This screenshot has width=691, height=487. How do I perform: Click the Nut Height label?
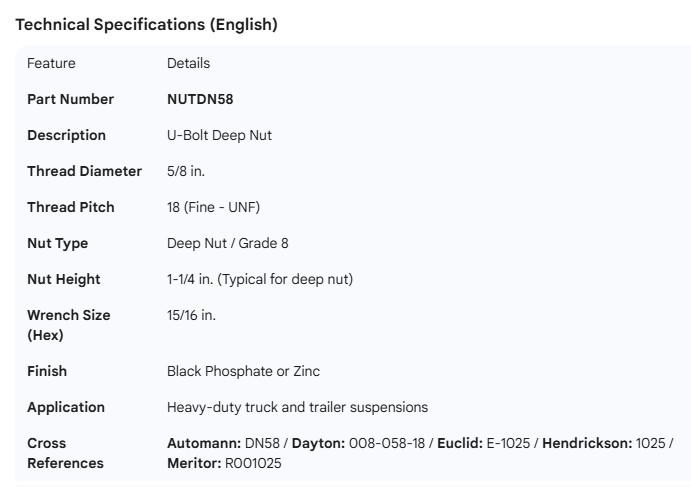pos(64,279)
